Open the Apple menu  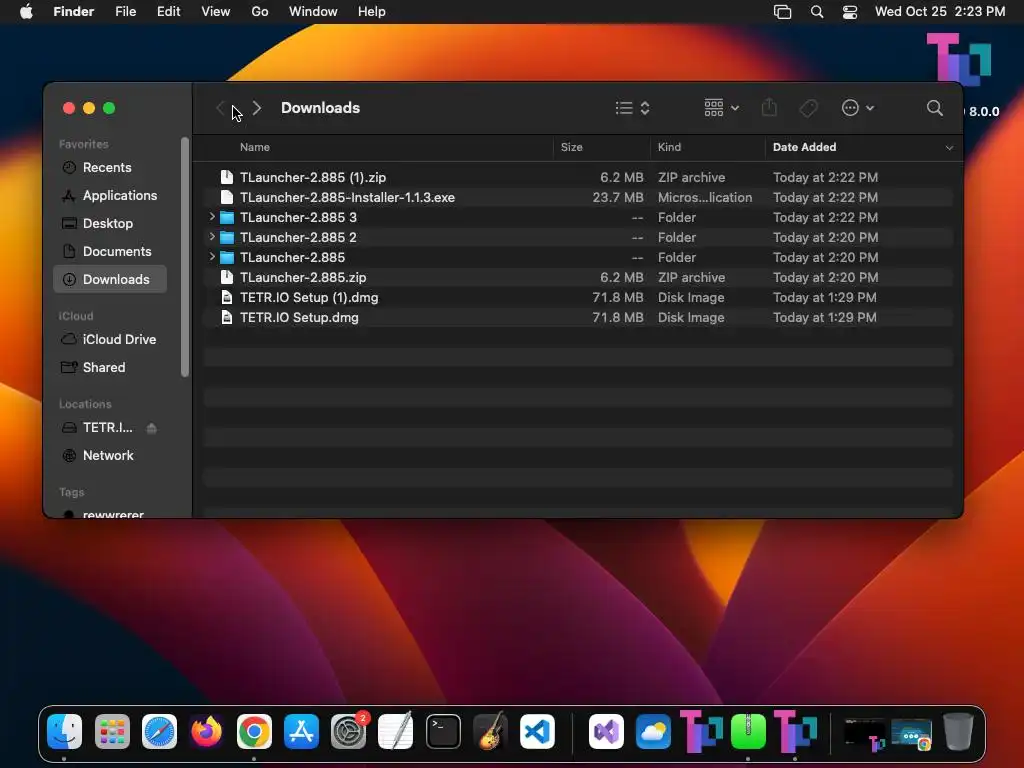(x=26, y=12)
